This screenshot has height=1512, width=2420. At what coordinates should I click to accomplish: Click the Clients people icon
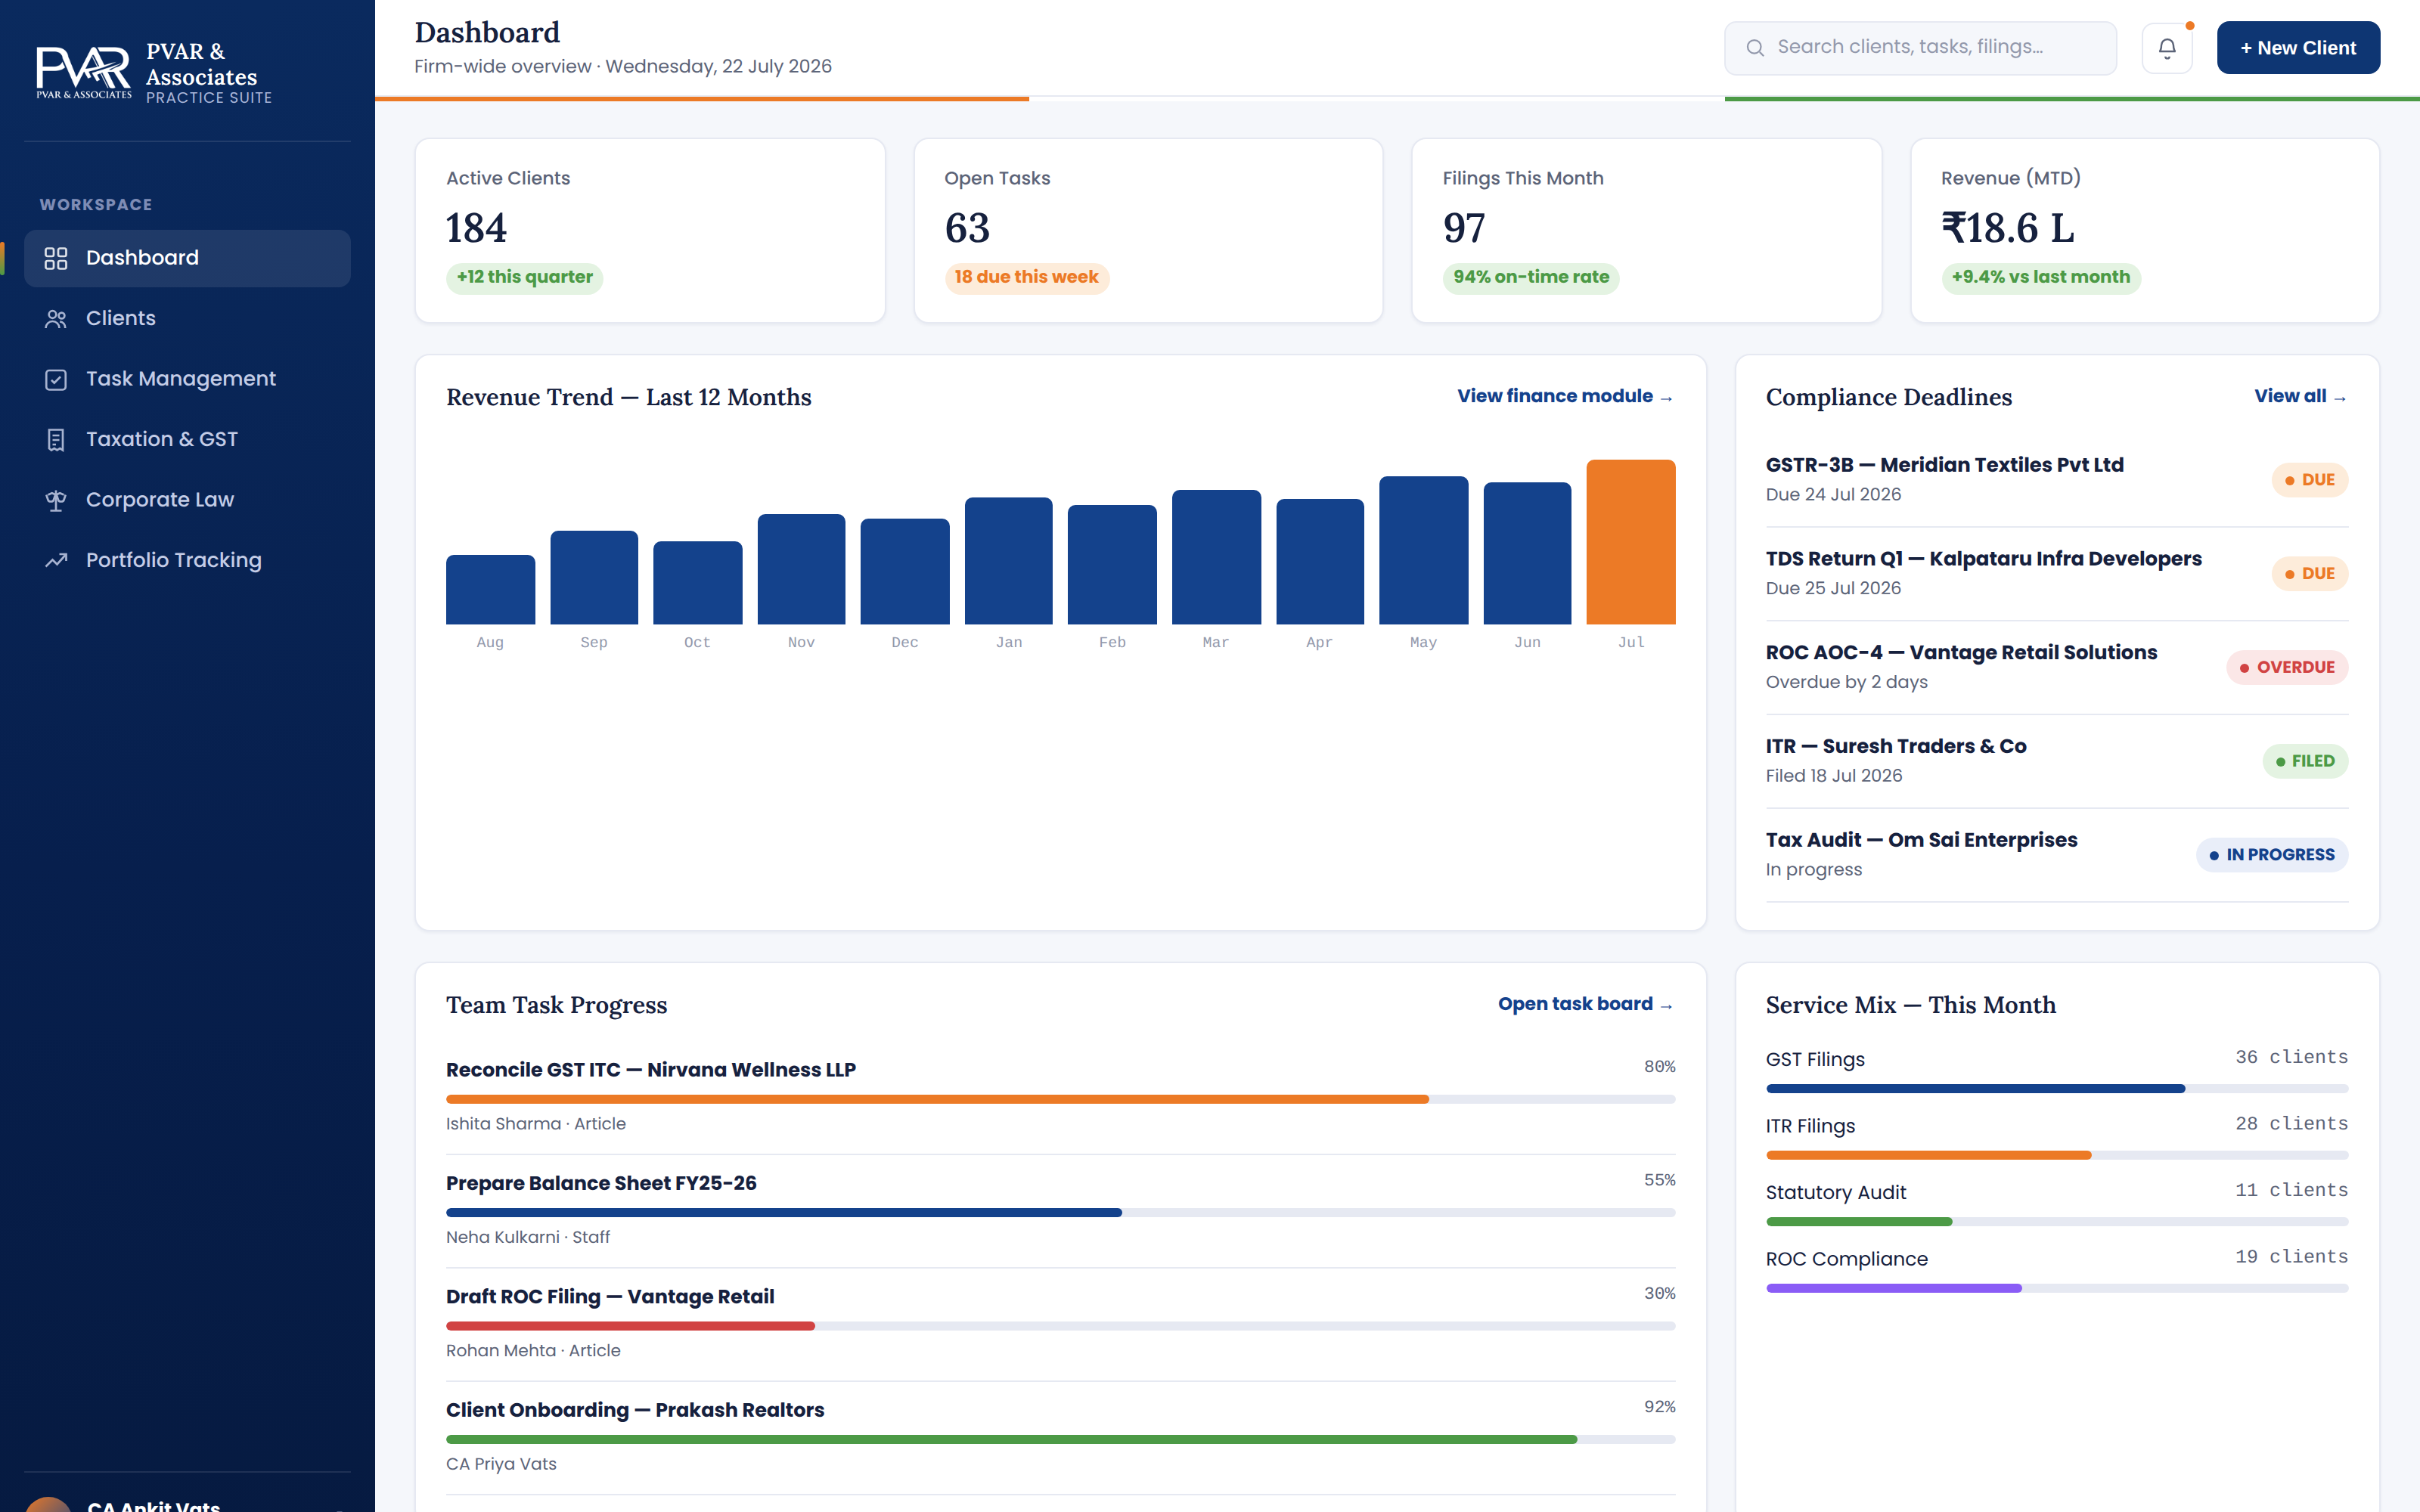click(56, 319)
